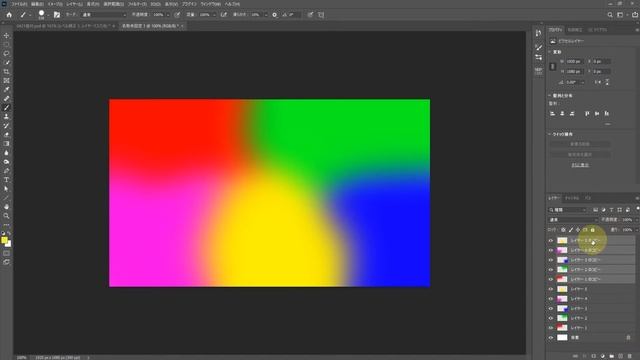This screenshot has width=640, height=360.
Task: Click background color white swatch
Action: 8,244
